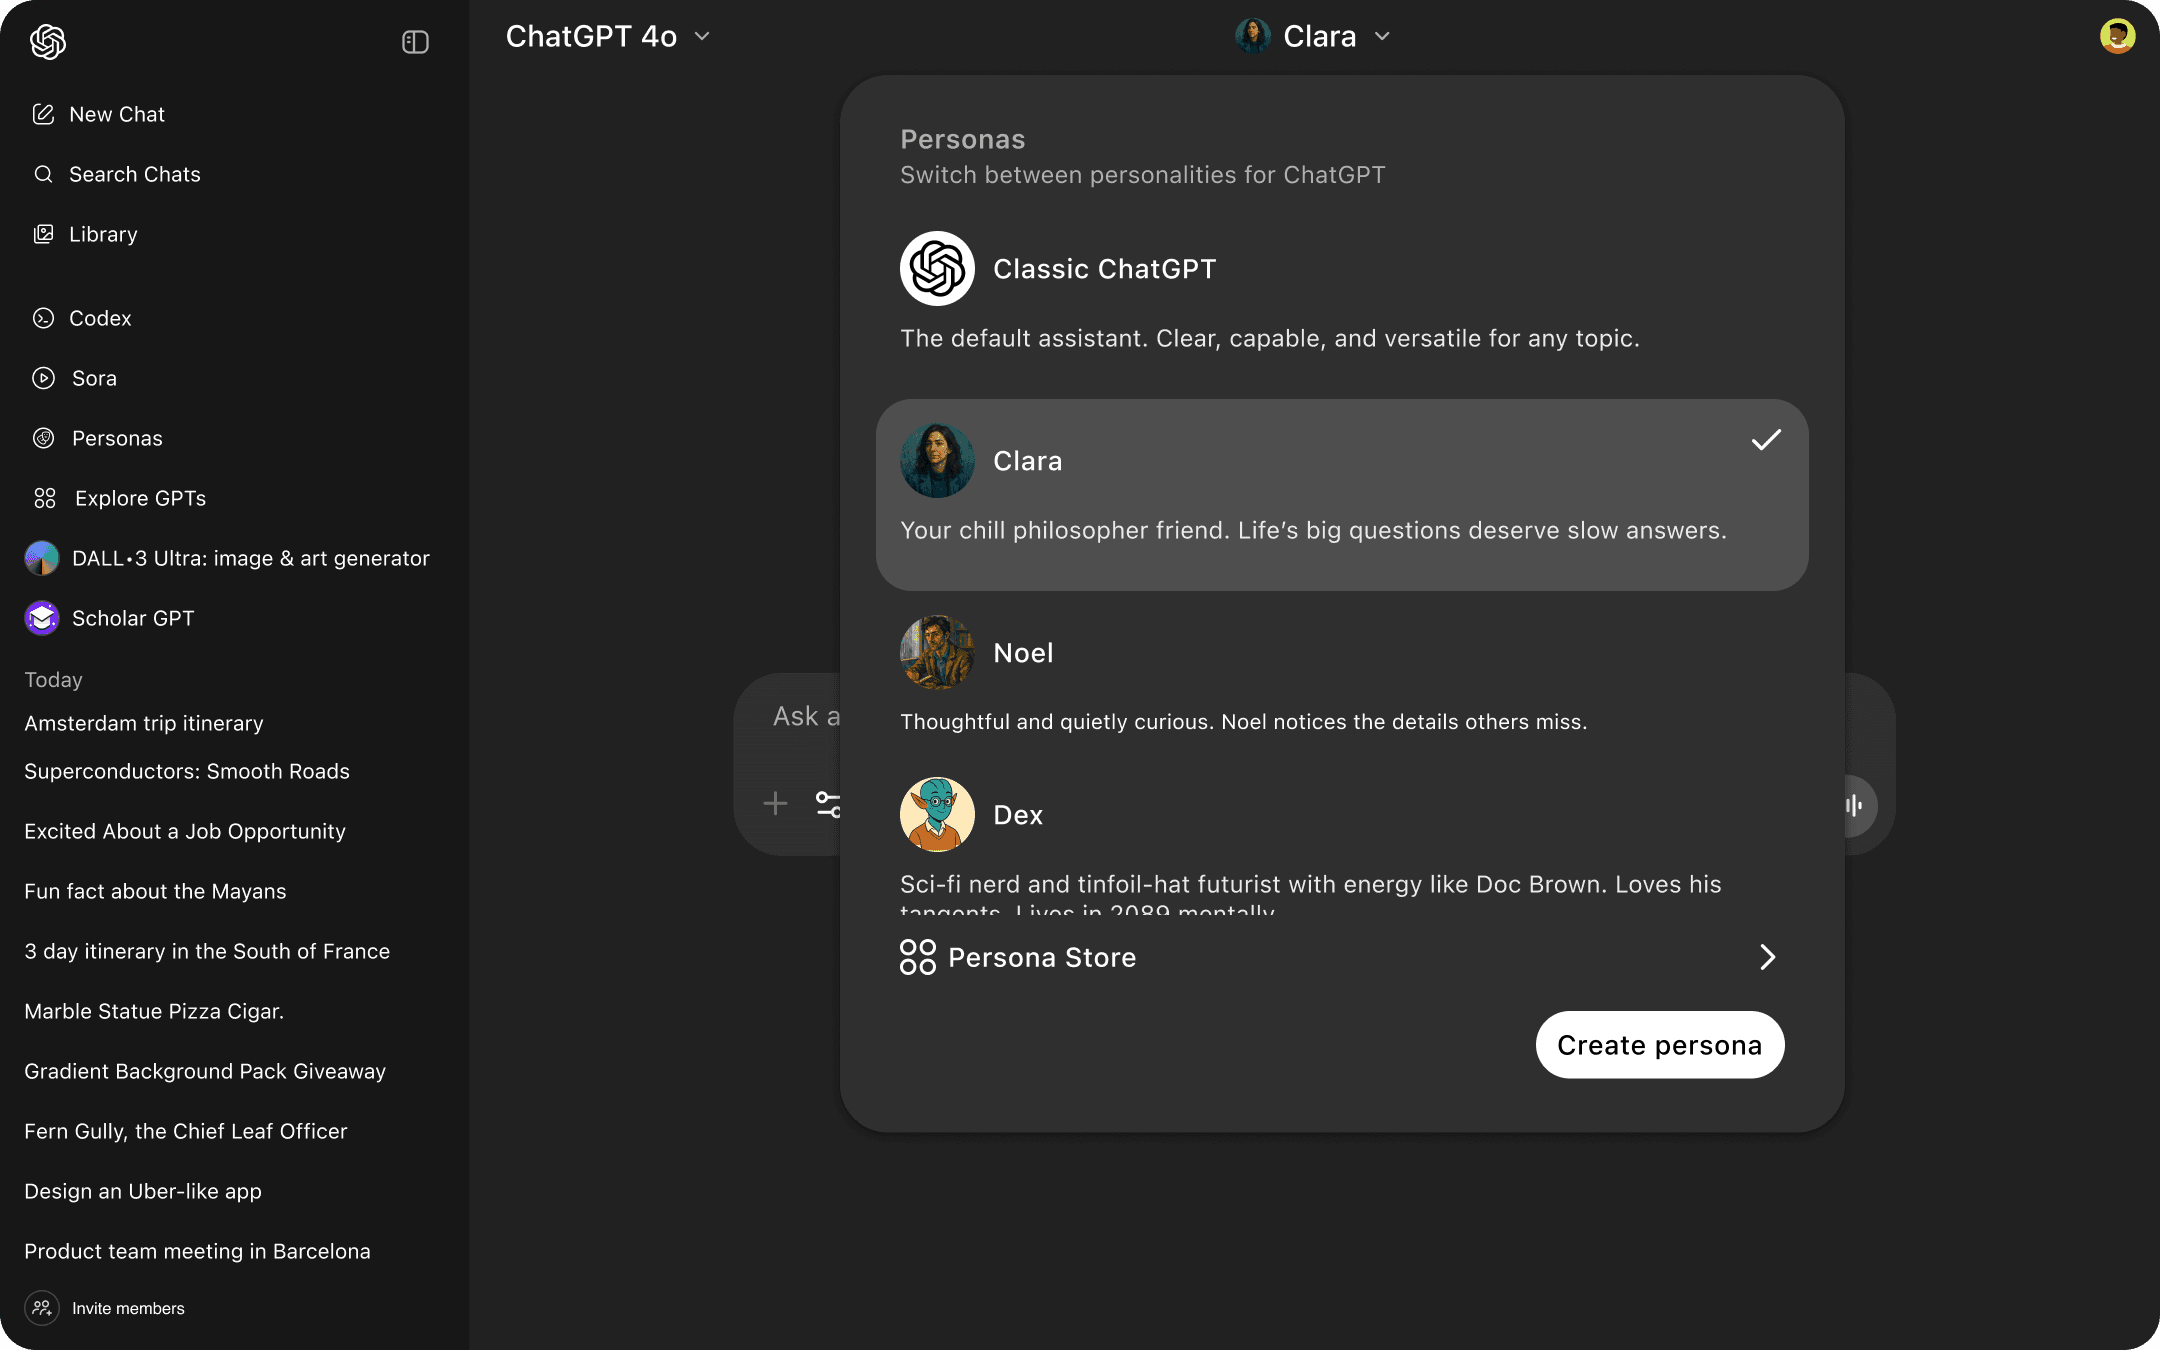Click the Explore GPTs grid icon
Image resolution: width=2160 pixels, height=1350 pixels.
(45, 498)
